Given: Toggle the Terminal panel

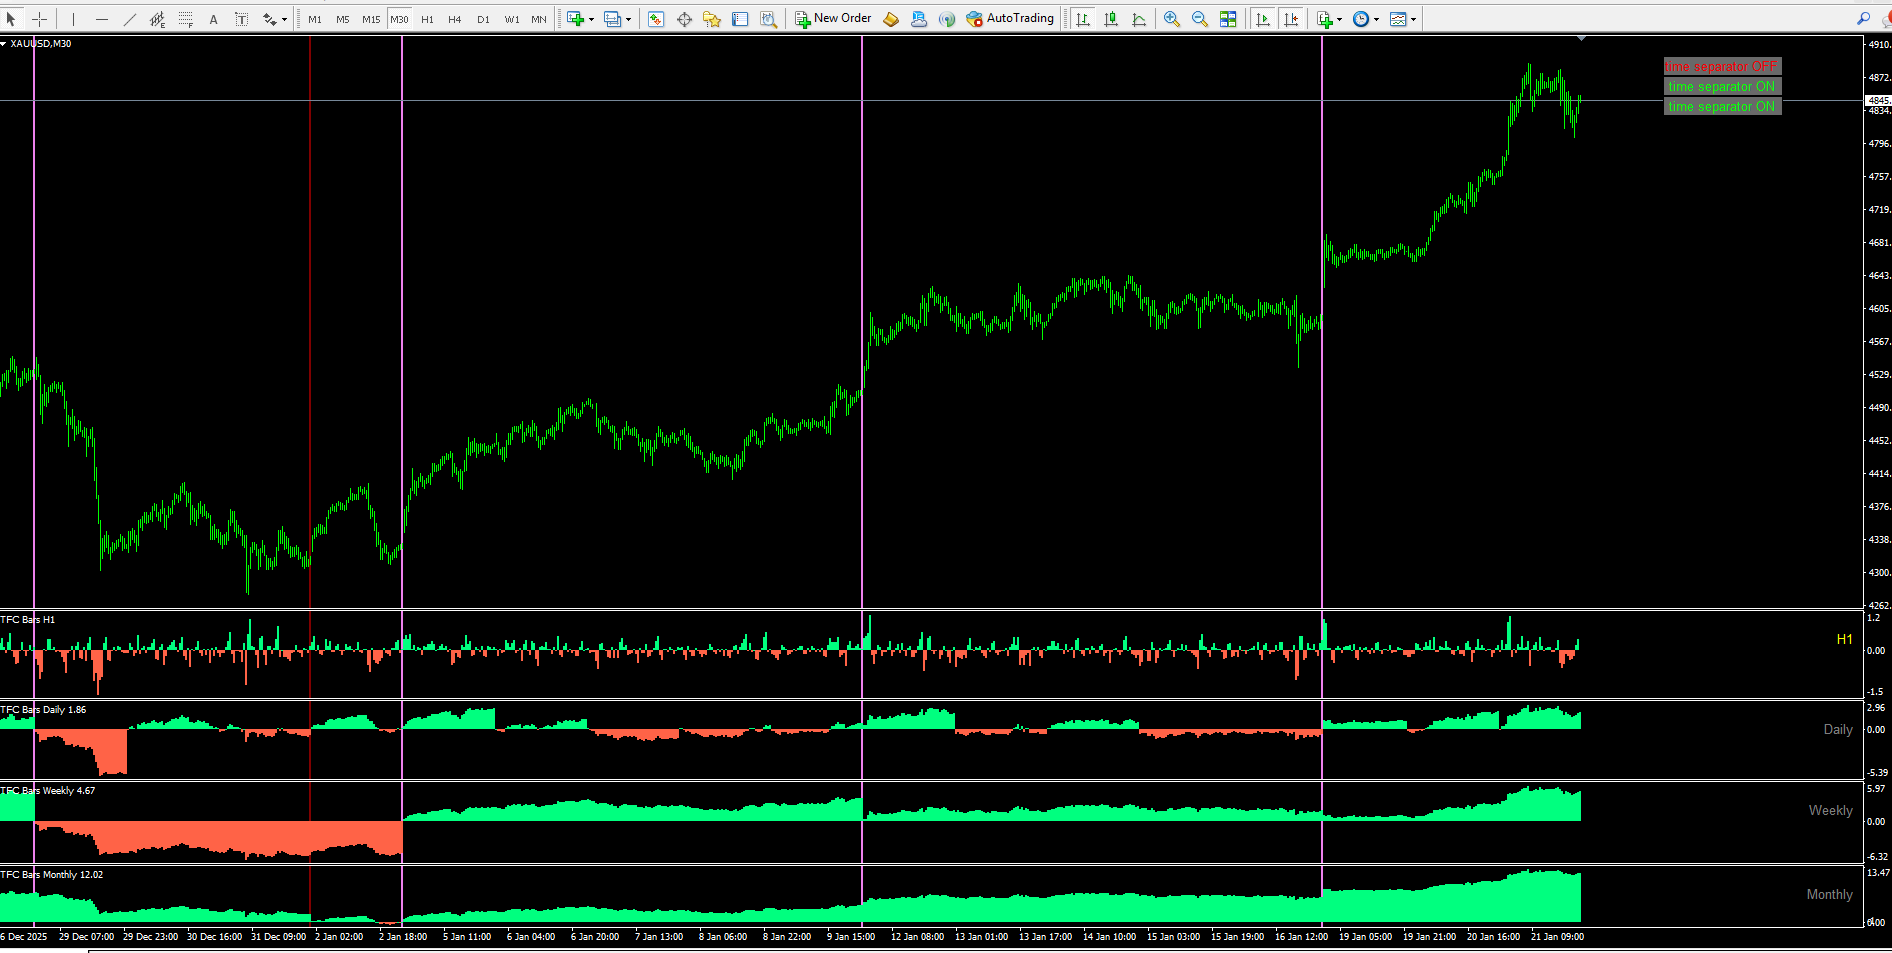Looking at the screenshot, I should tap(740, 19).
